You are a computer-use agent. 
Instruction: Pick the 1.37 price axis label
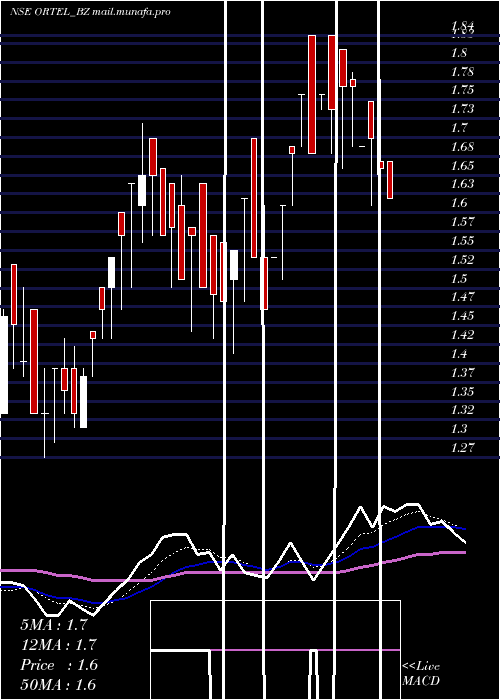point(462,372)
